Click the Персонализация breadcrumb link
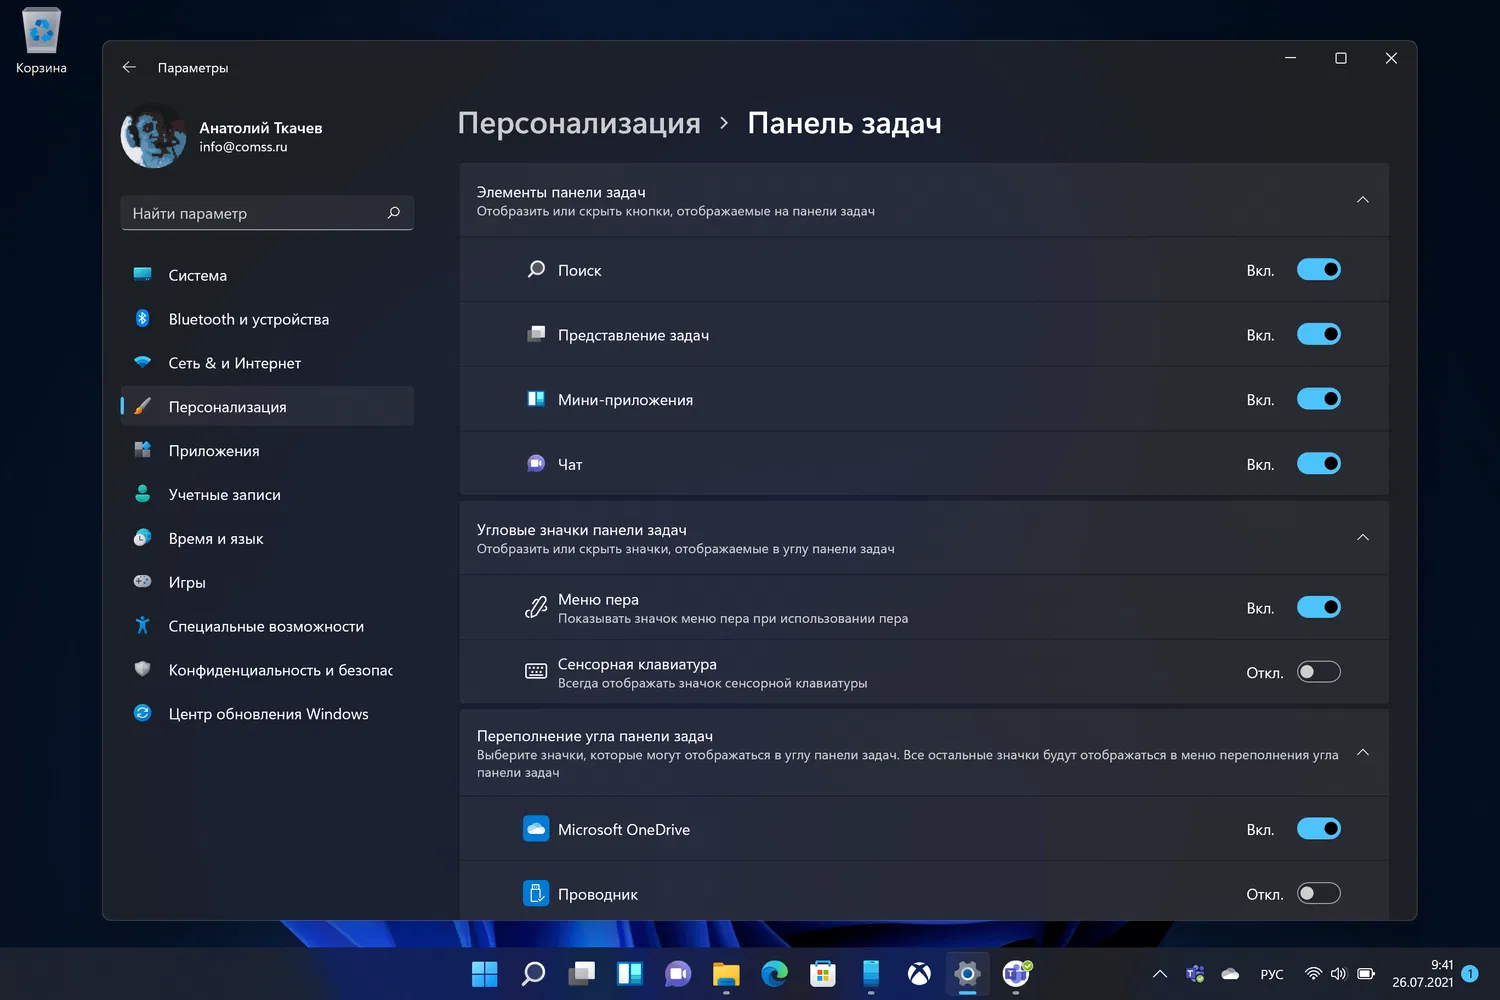 (x=579, y=123)
